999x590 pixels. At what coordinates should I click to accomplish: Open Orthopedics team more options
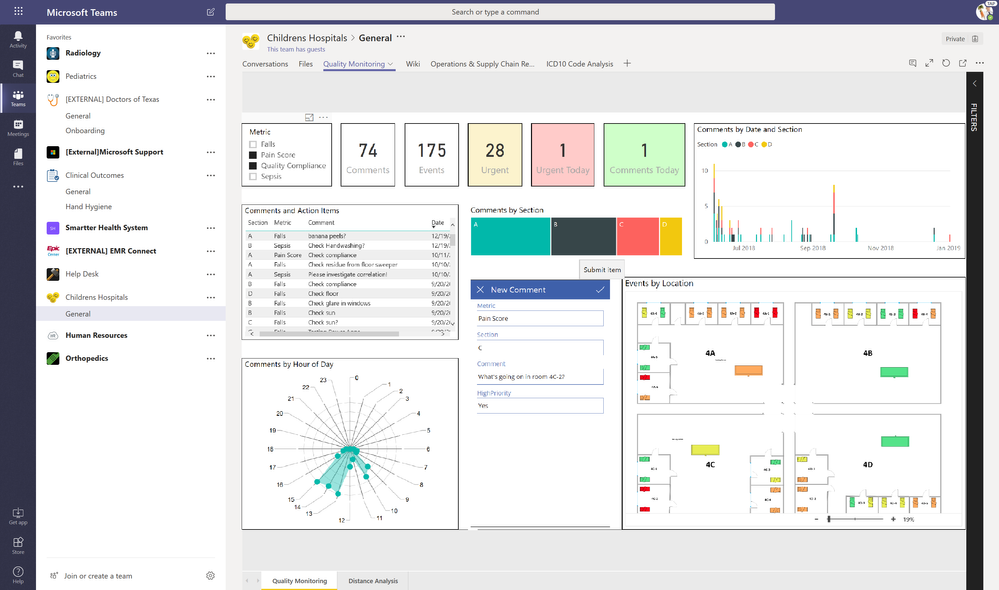pos(211,359)
